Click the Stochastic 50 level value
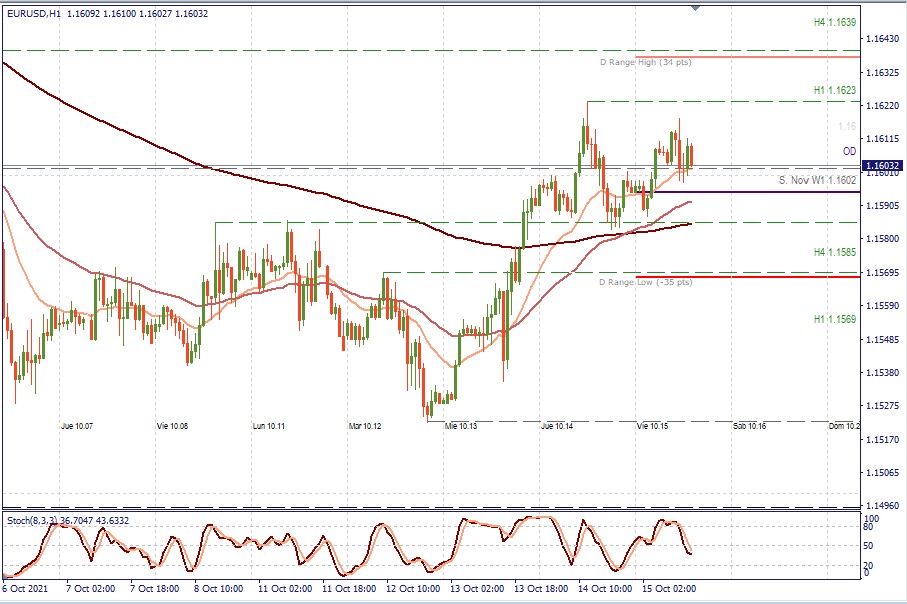 tap(868, 546)
